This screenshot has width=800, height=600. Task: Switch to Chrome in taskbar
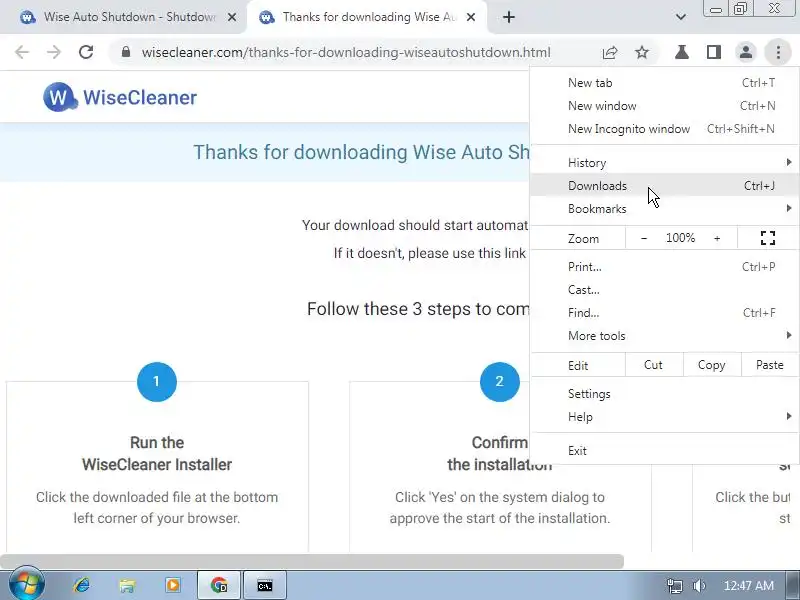click(x=219, y=585)
